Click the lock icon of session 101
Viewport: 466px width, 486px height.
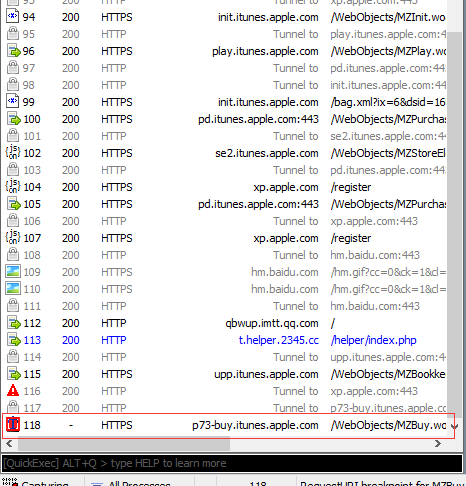[x=13, y=136]
